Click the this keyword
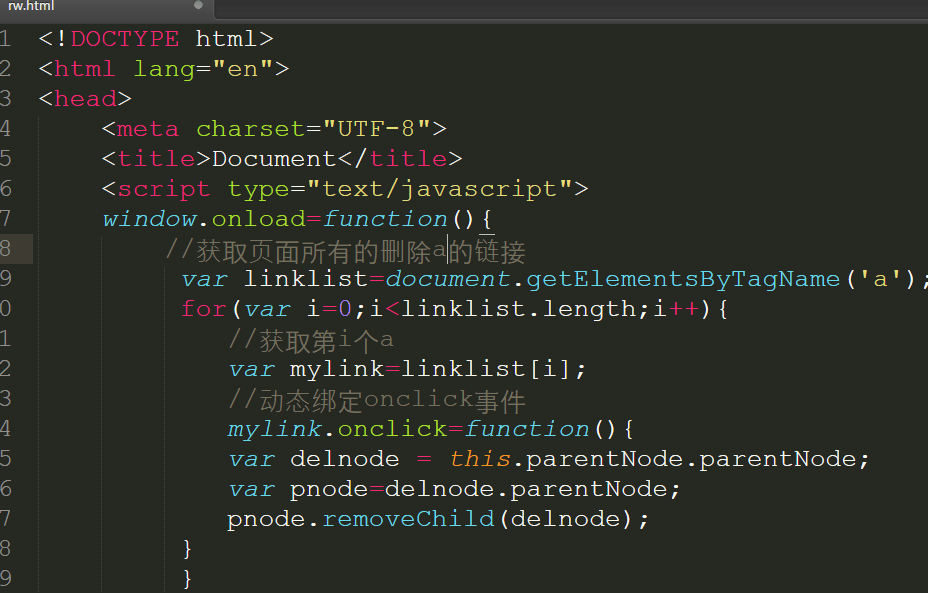The width and height of the screenshot is (928, 593). pyautogui.click(x=480, y=459)
